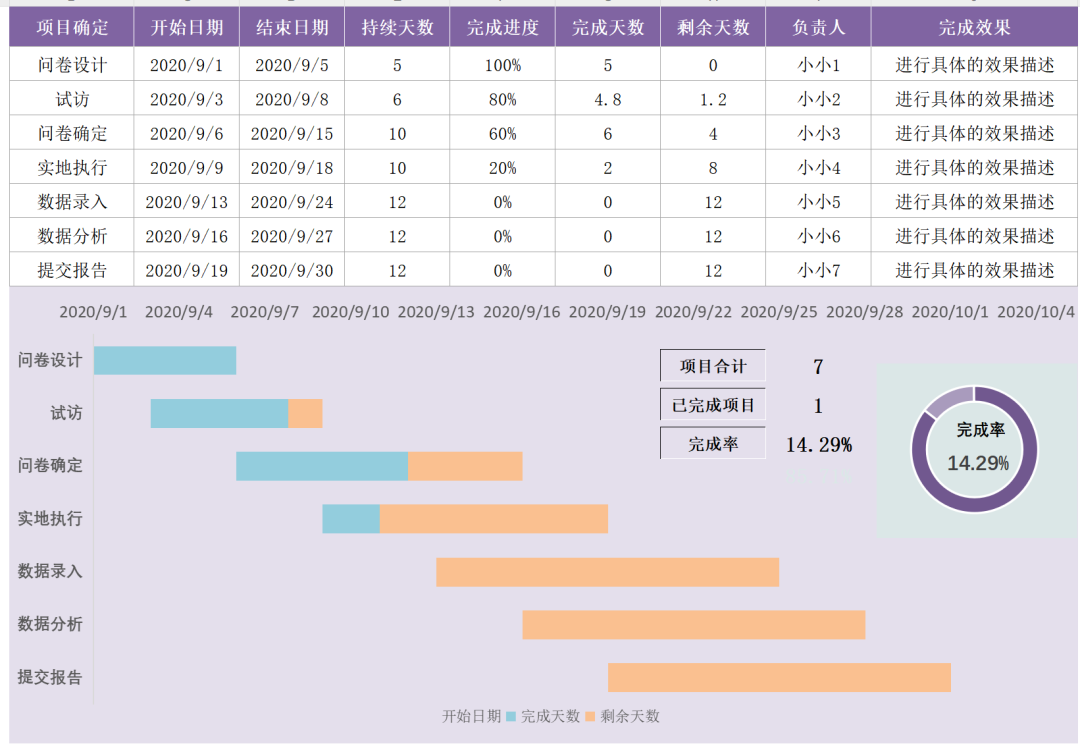Click the orange remaining bar for 试访
This screenshot has width=1080, height=750.
[x=305, y=413]
